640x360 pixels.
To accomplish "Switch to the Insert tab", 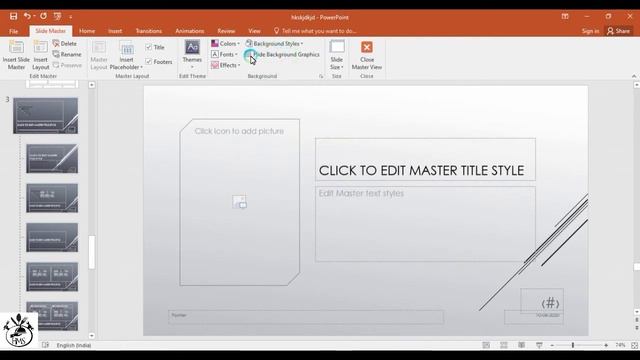I will [x=115, y=31].
